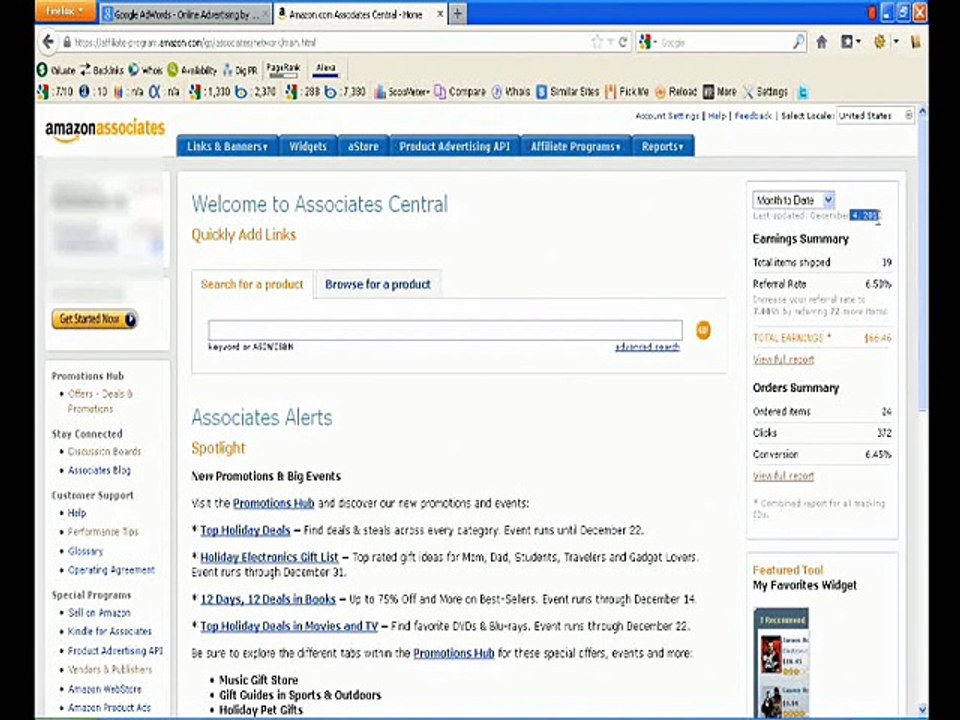Click the Twitter bird toolbar icon
Image resolution: width=960 pixels, height=720 pixels.
802,92
